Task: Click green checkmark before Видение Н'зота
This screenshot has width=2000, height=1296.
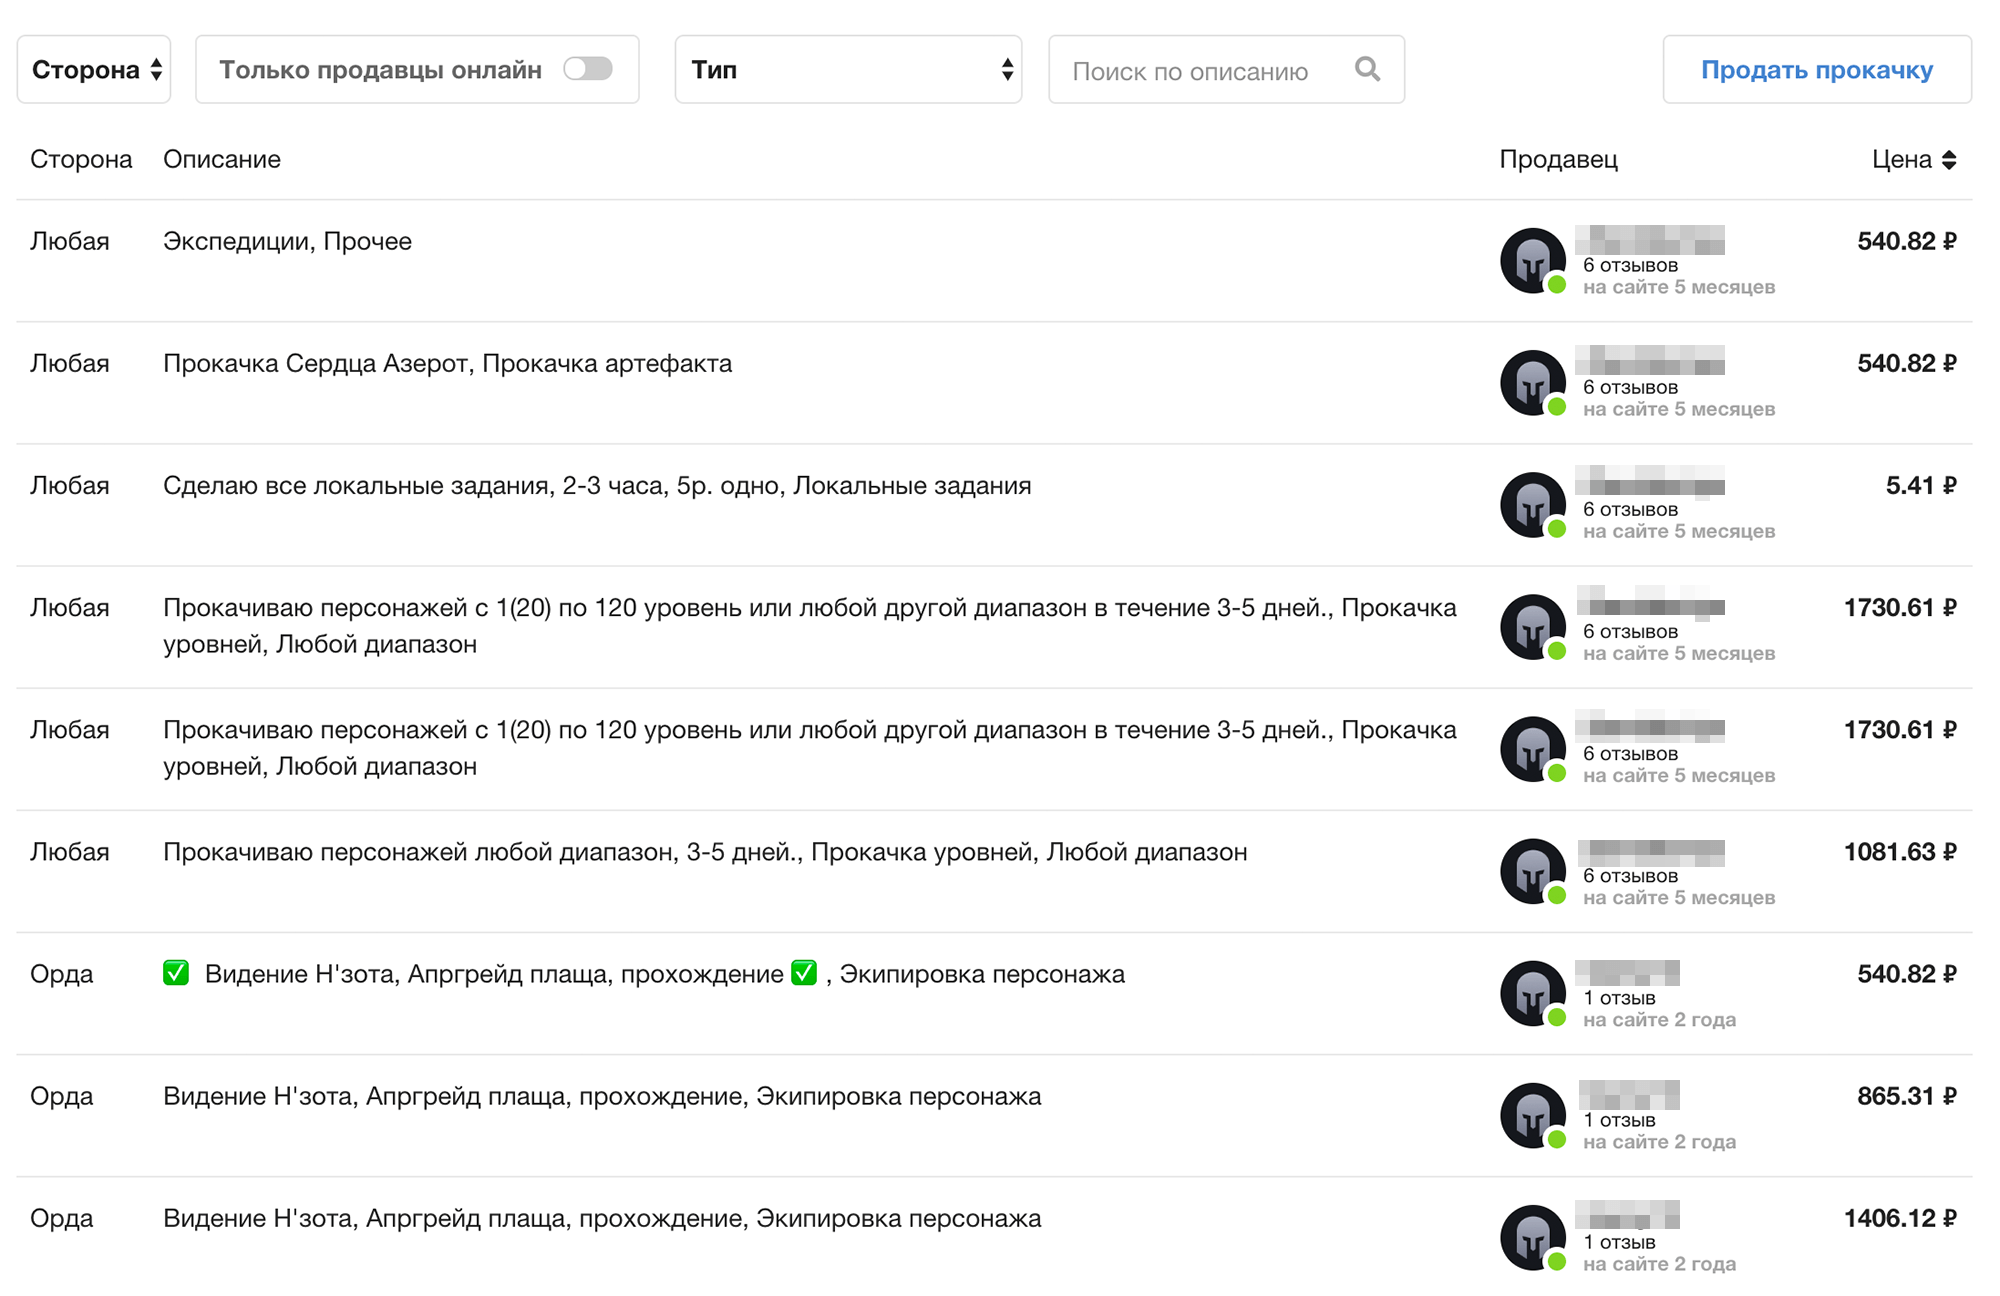Action: click(x=176, y=973)
